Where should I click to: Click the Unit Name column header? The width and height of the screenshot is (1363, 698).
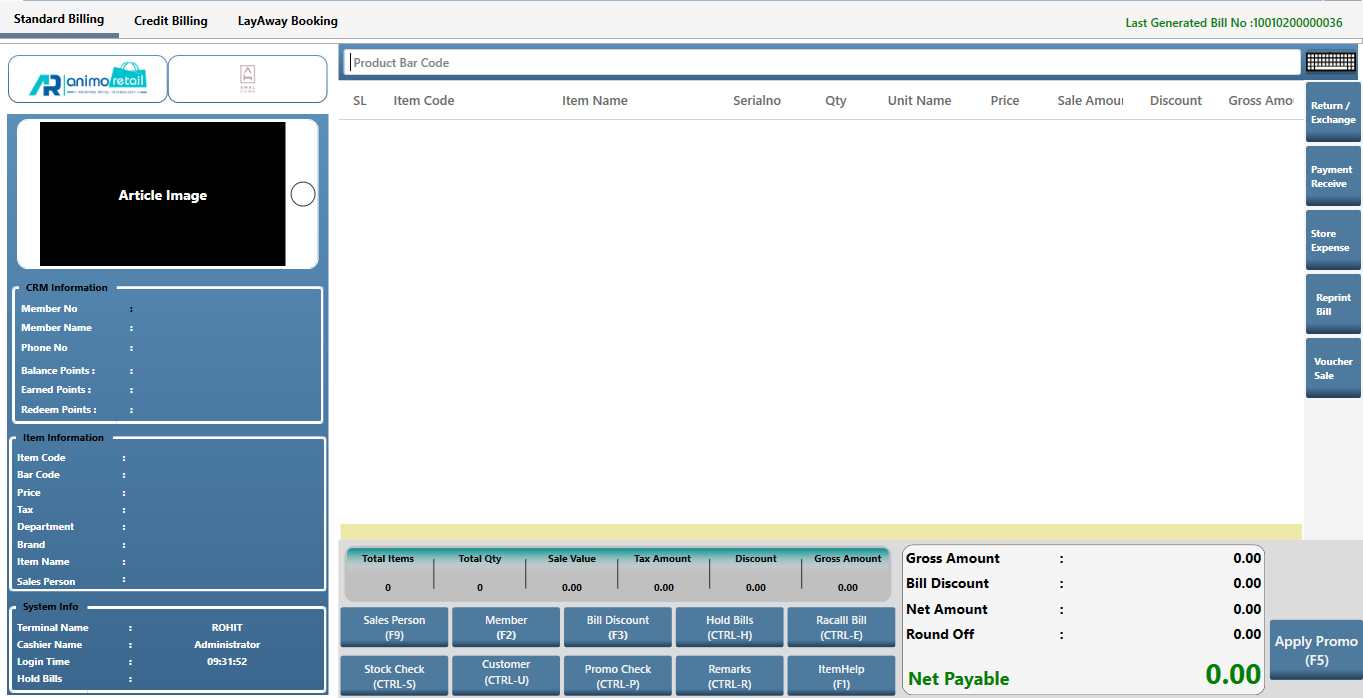click(x=920, y=100)
